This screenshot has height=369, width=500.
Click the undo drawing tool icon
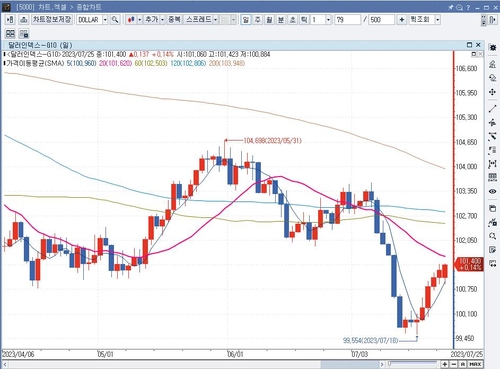(x=492, y=78)
